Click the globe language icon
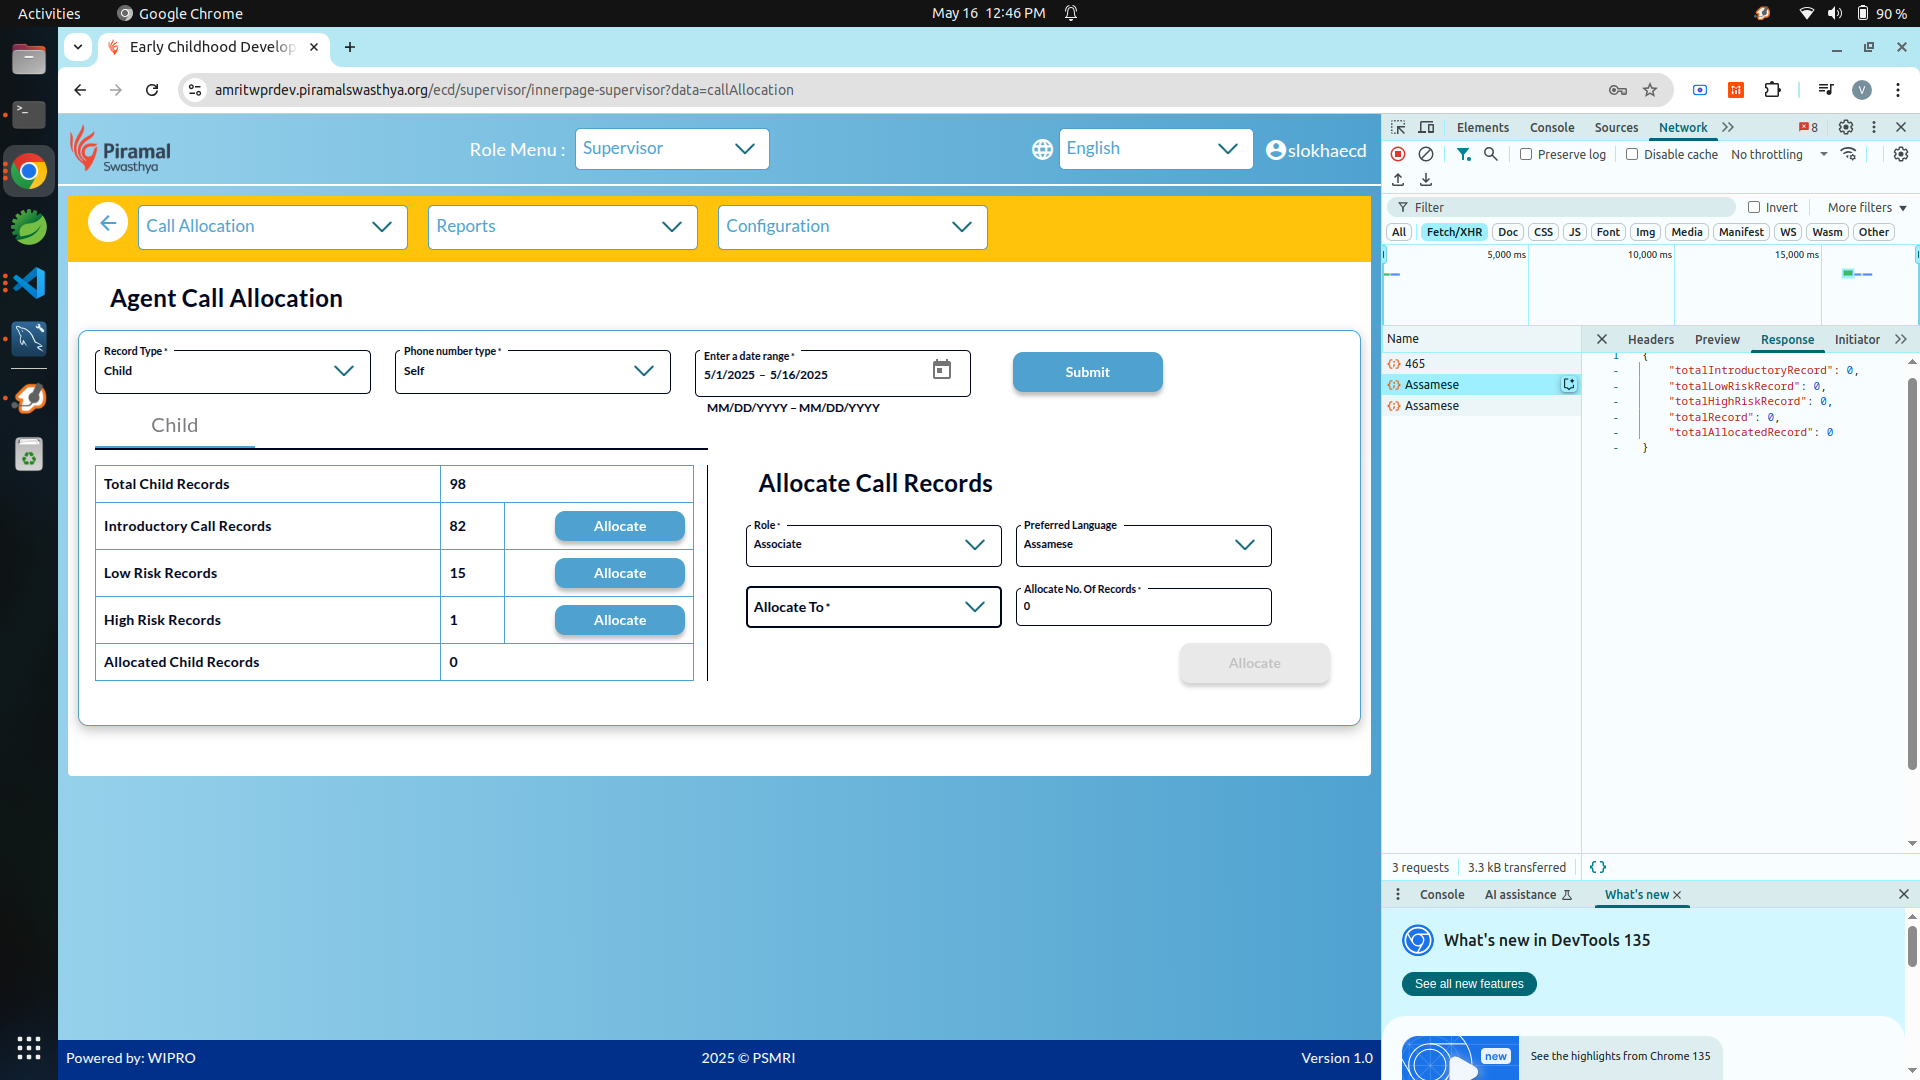 coord(1042,149)
